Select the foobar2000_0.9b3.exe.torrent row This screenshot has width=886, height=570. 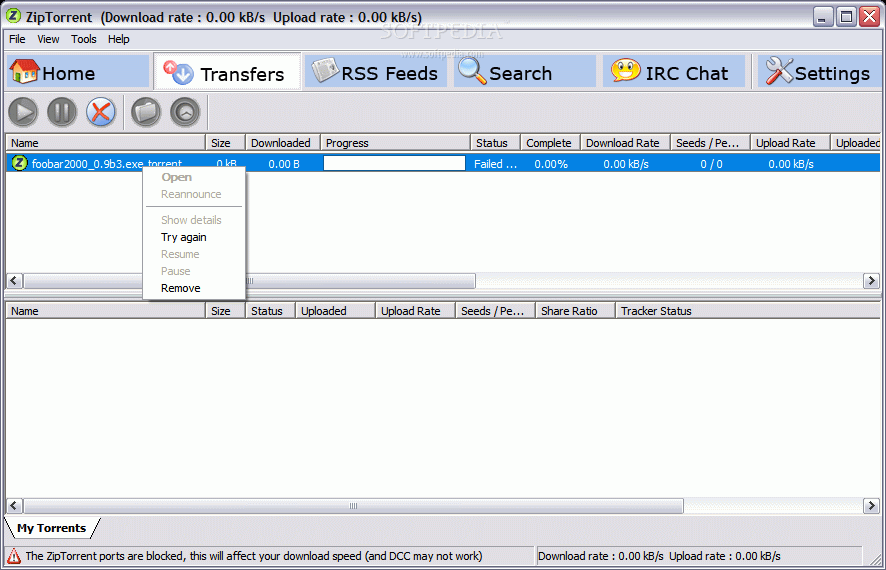click(x=443, y=164)
